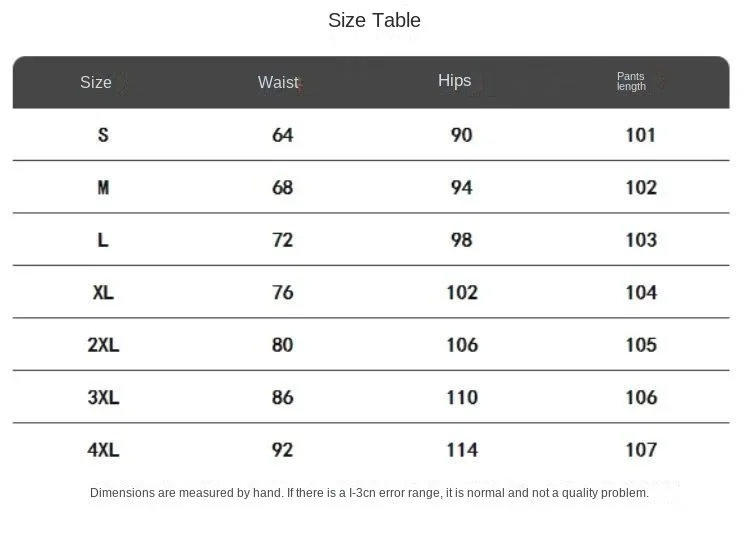Click hips value 106 in 2XL row

[x=462, y=345]
